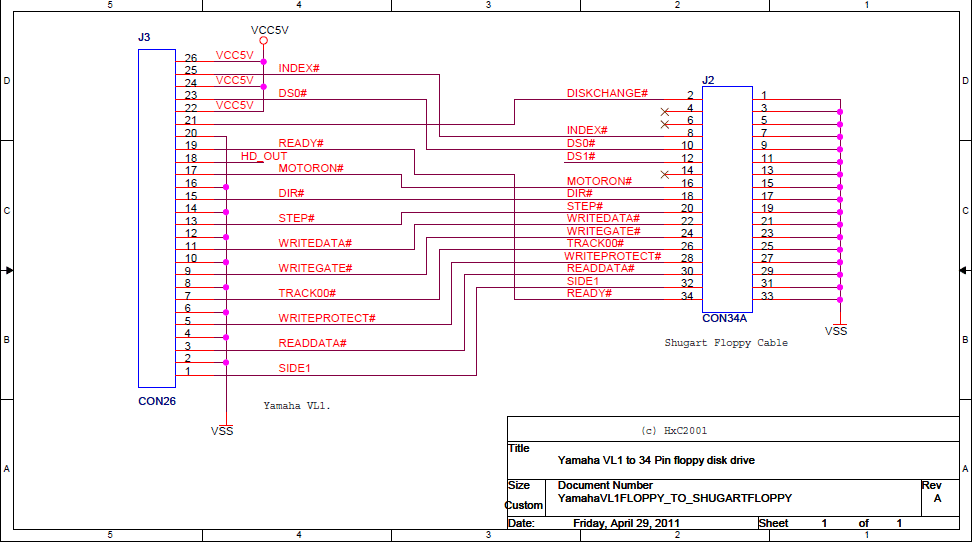The width and height of the screenshot is (973, 543).
Task: Select the DS1# net label
Action: (581, 156)
